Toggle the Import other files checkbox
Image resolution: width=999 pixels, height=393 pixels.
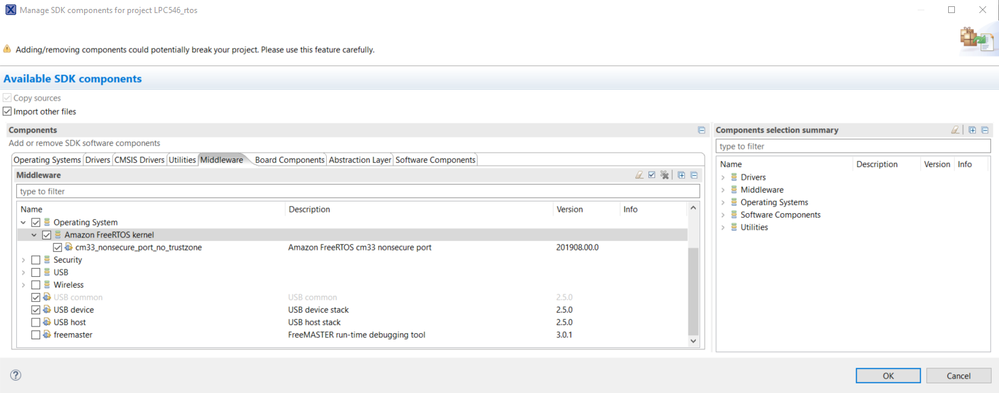7,111
